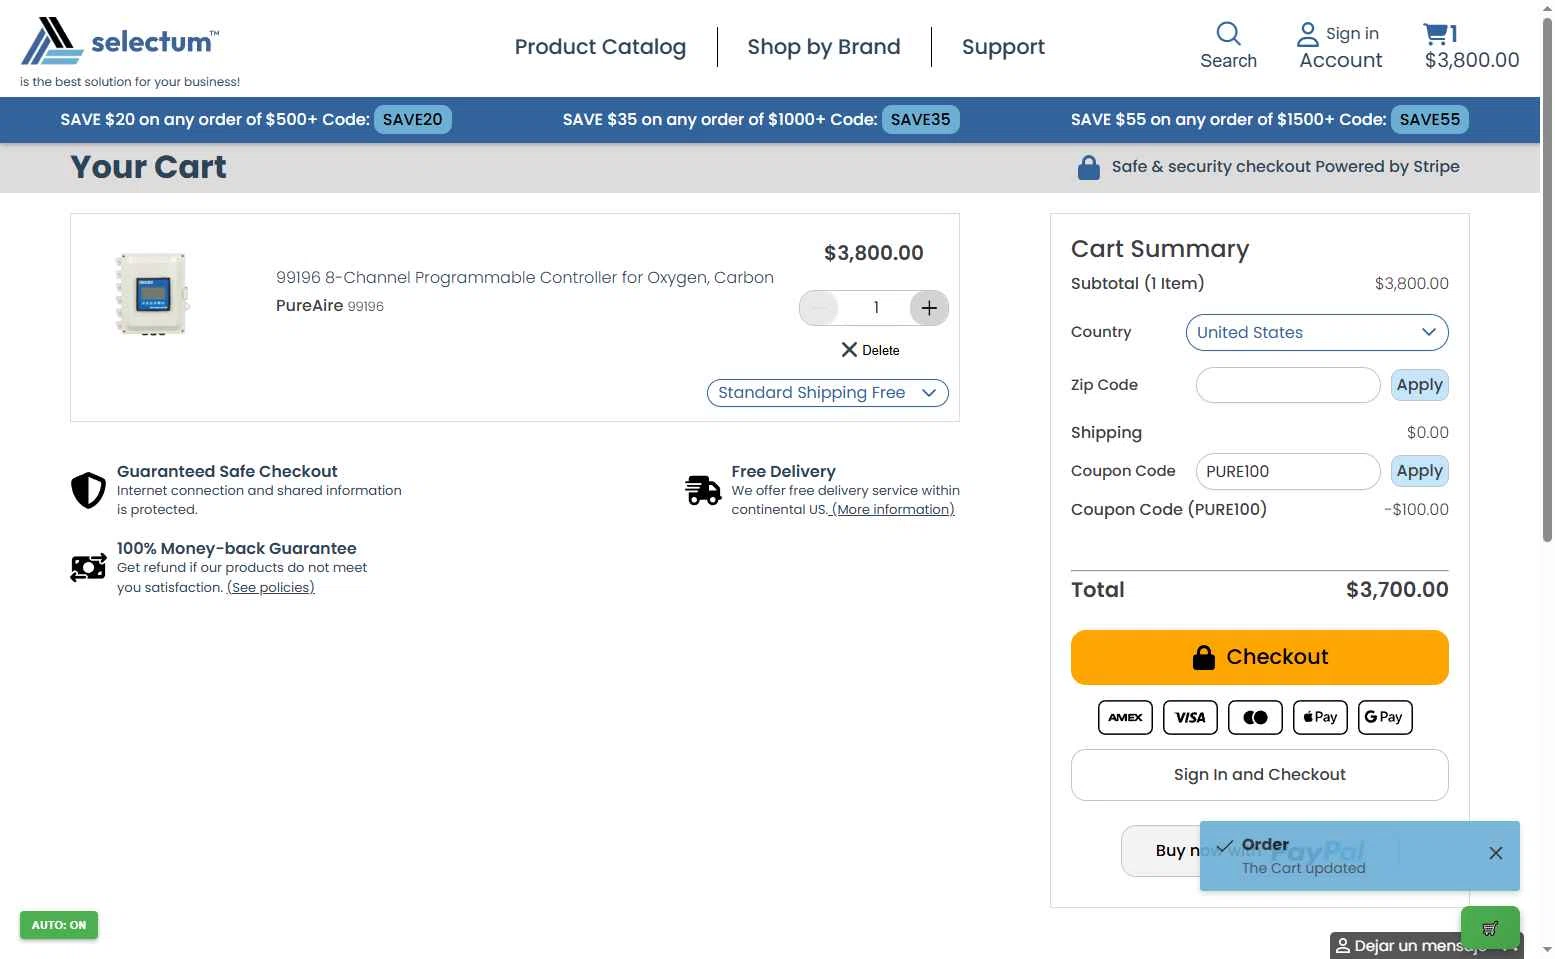The width and height of the screenshot is (1555, 959).
Task: Select the Apple Pay icon
Action: pyautogui.click(x=1320, y=717)
